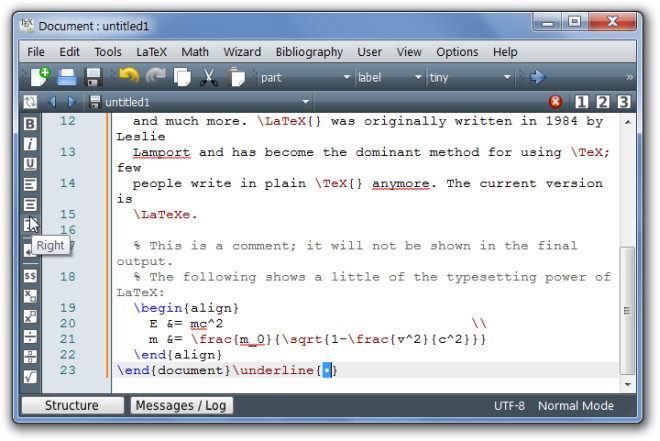
Task: Click the Normal Mode status text
Action: tap(576, 406)
